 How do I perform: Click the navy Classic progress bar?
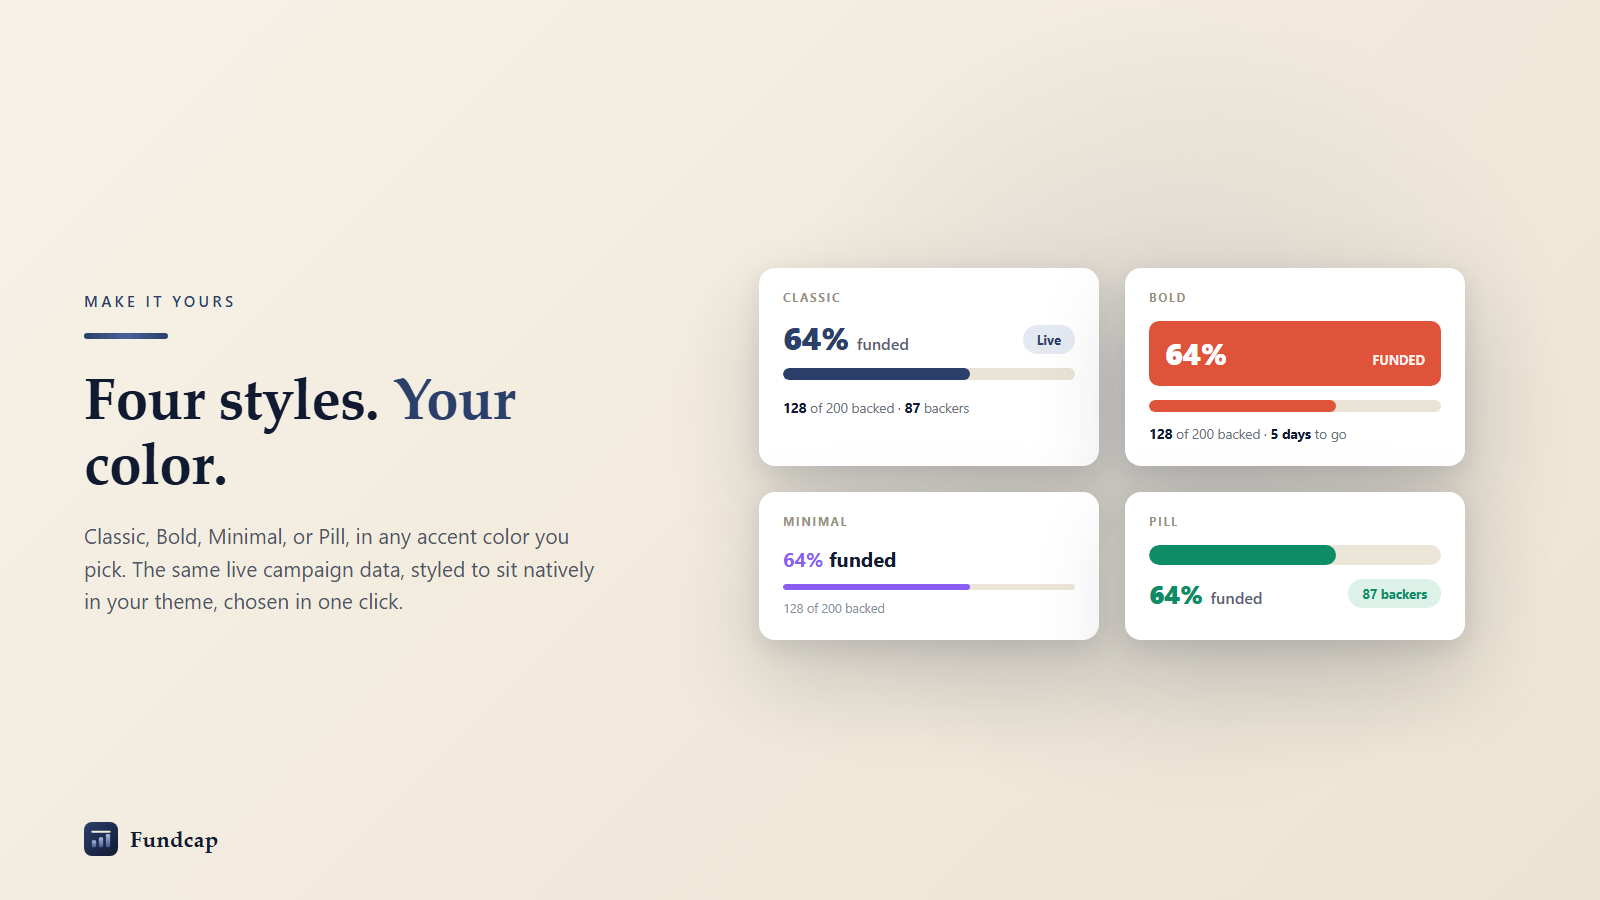929,374
